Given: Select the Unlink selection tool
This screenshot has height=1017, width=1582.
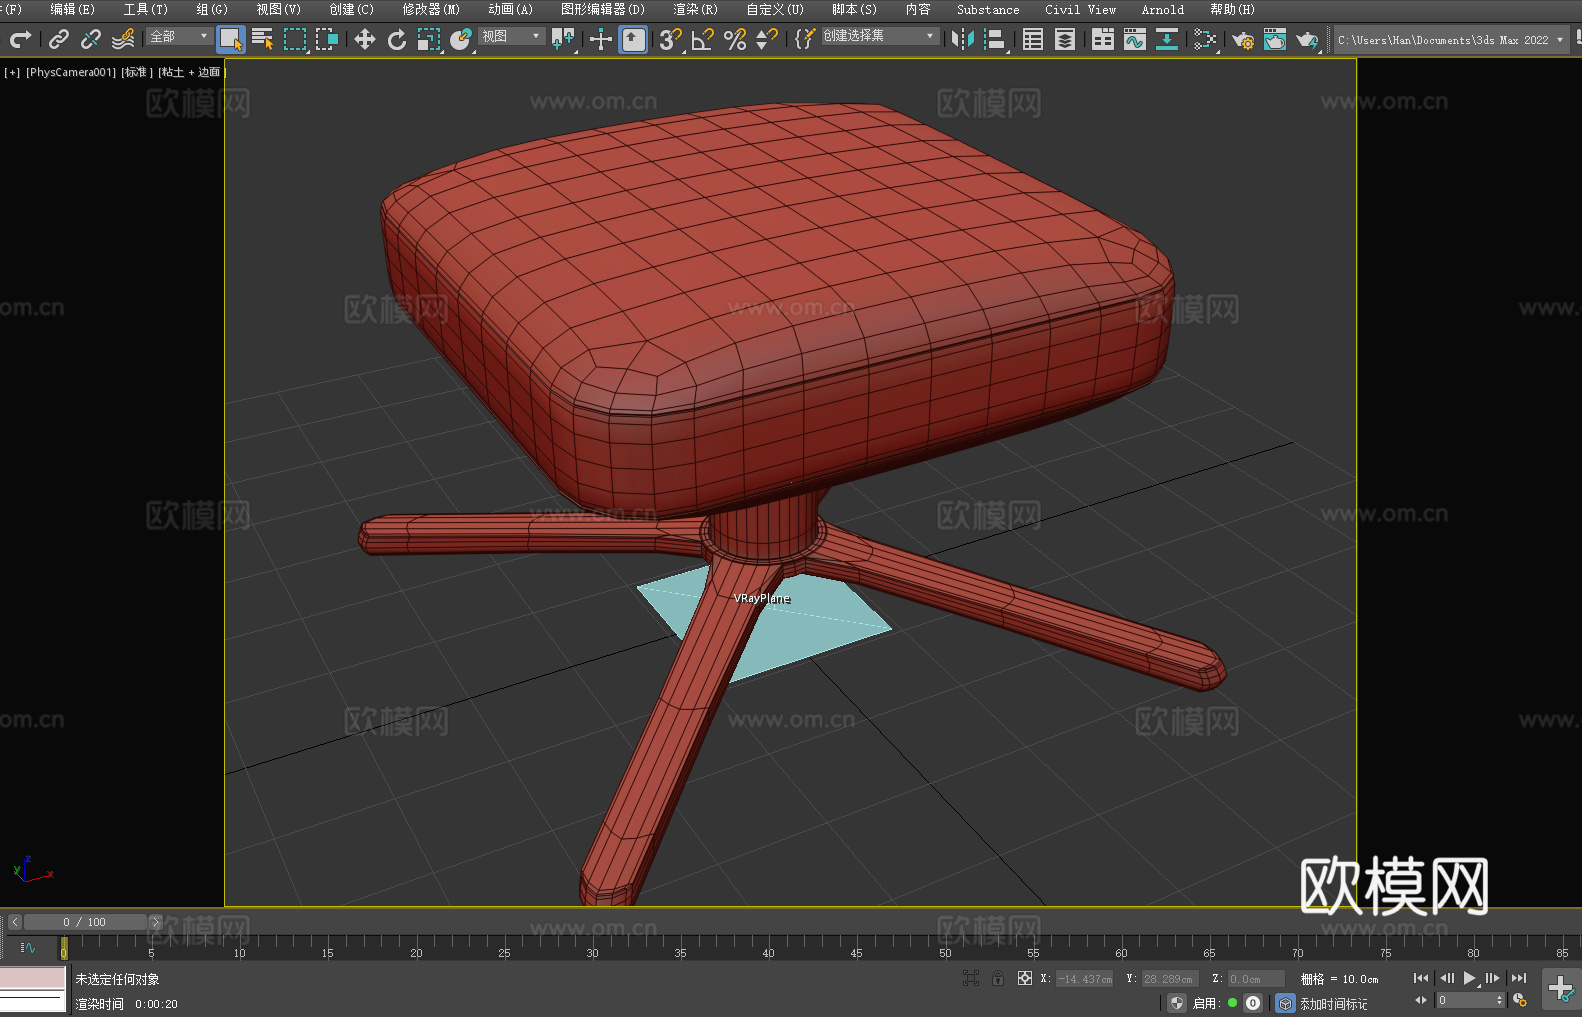Looking at the screenshot, I should click(91, 39).
